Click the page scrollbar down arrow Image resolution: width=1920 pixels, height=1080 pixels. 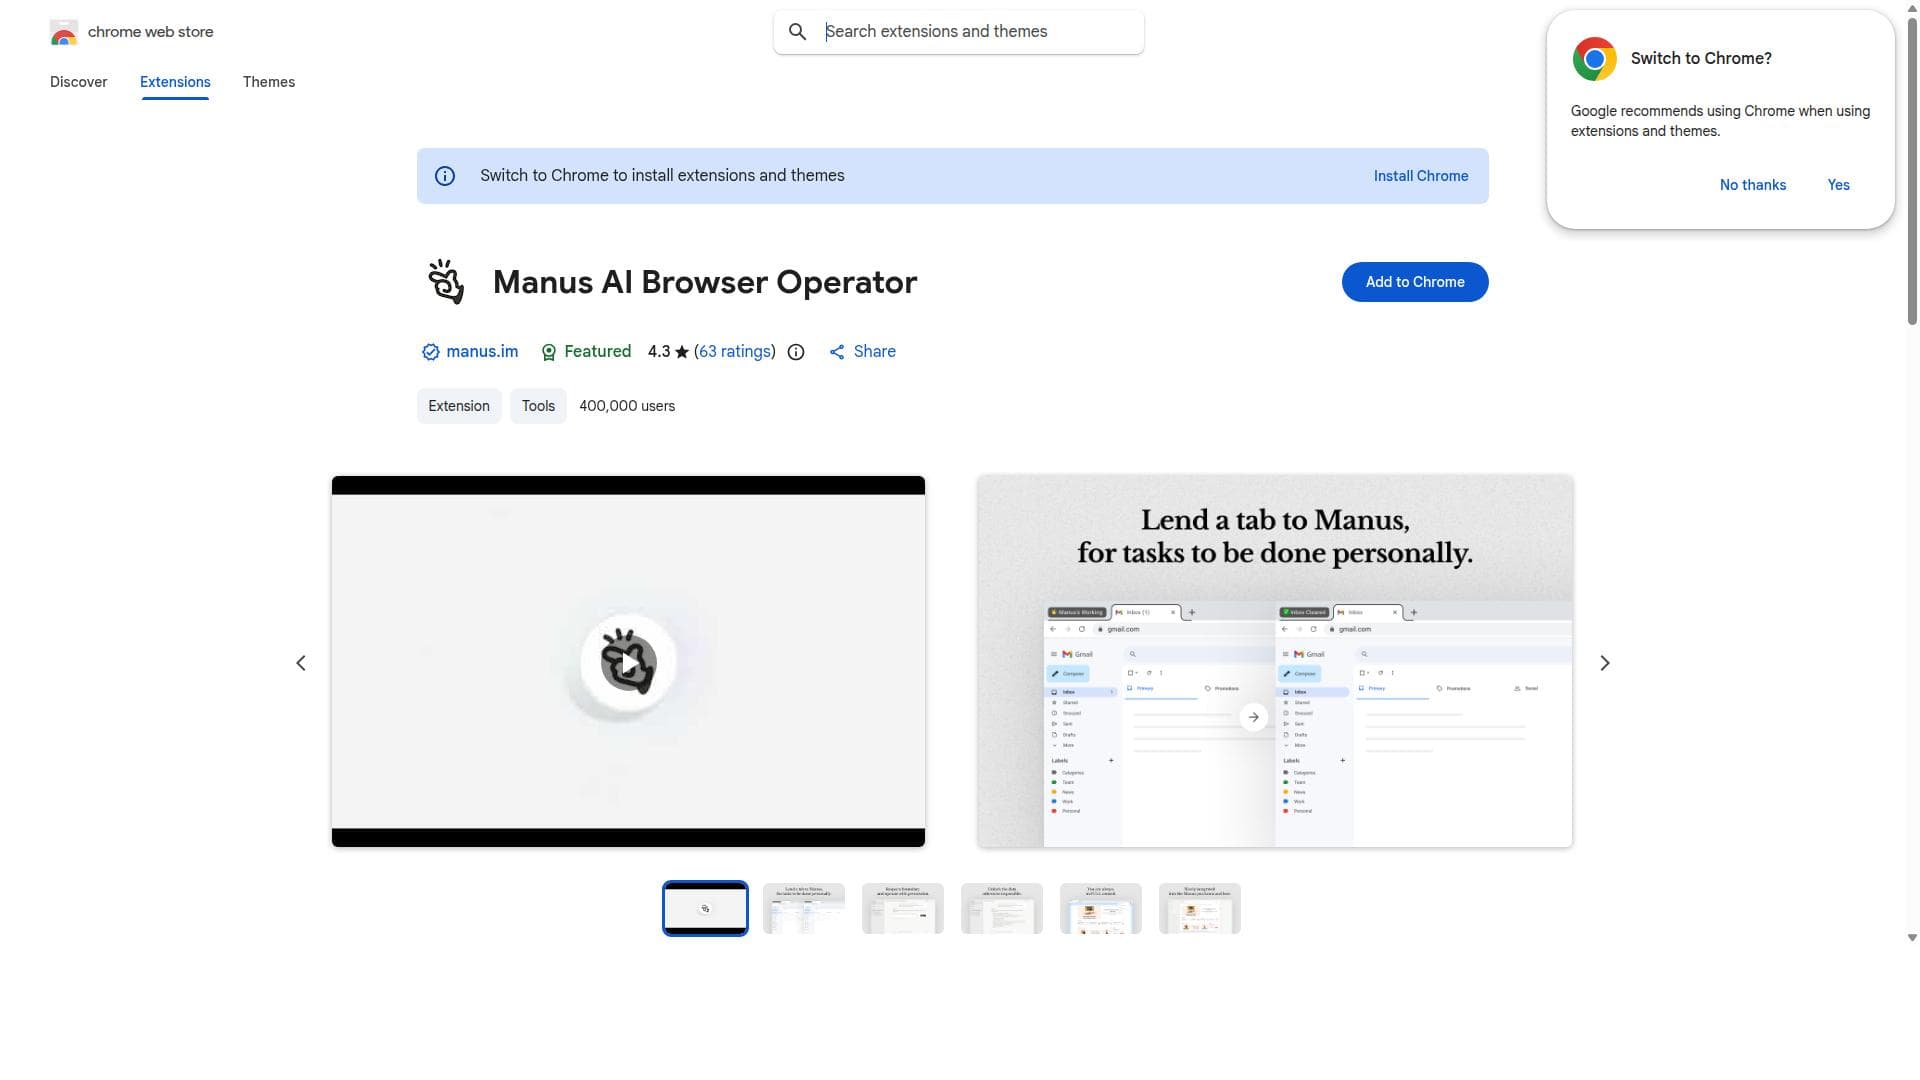tap(1912, 938)
